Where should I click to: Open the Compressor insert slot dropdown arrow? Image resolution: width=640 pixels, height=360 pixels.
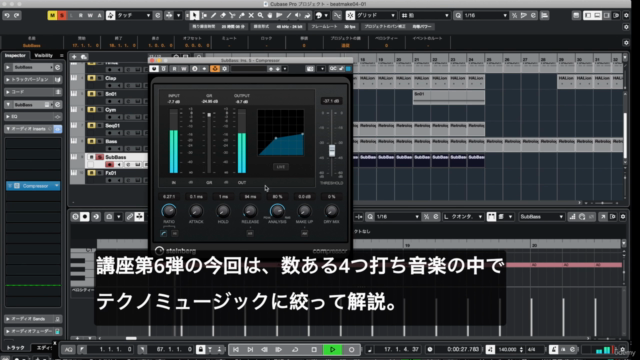pyautogui.click(x=57, y=186)
